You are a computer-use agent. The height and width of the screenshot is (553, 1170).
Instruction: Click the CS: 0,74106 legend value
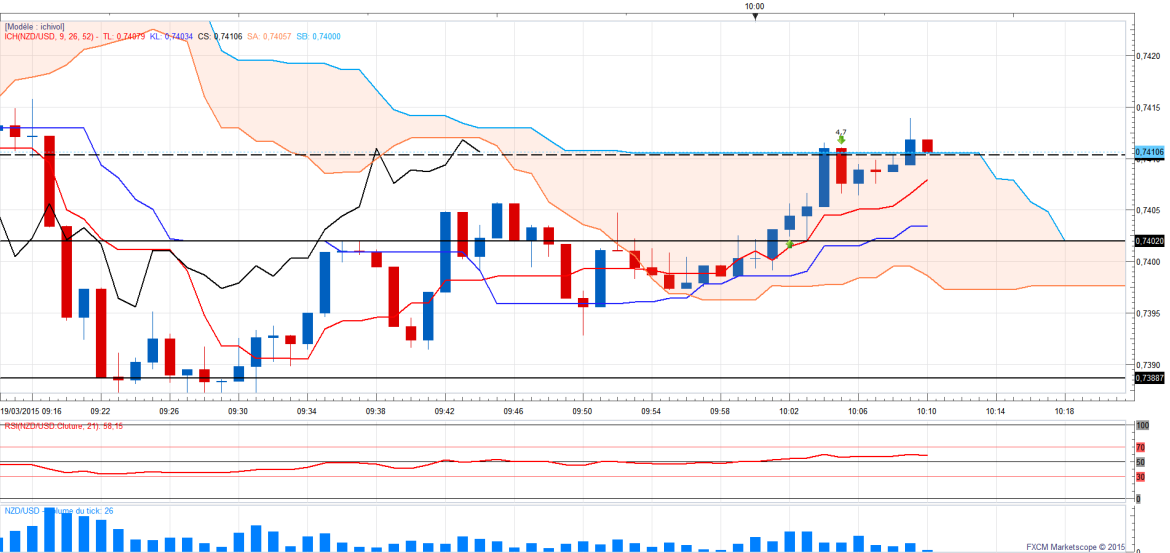(x=219, y=35)
